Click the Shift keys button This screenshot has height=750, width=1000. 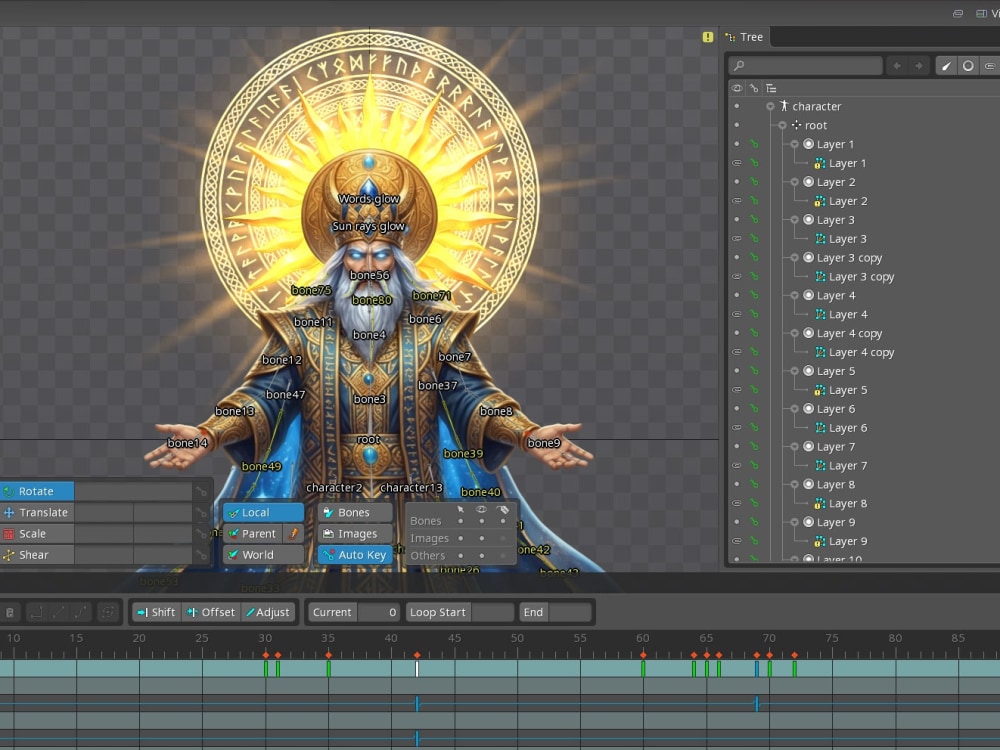pos(156,612)
